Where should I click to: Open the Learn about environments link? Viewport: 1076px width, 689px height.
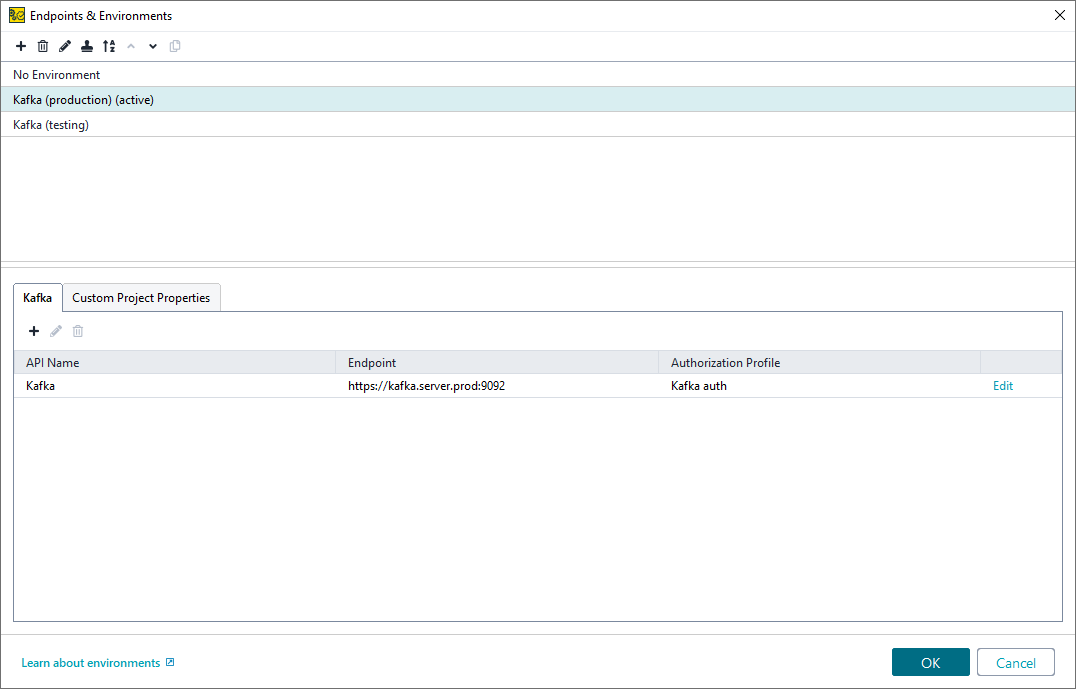tap(91, 663)
